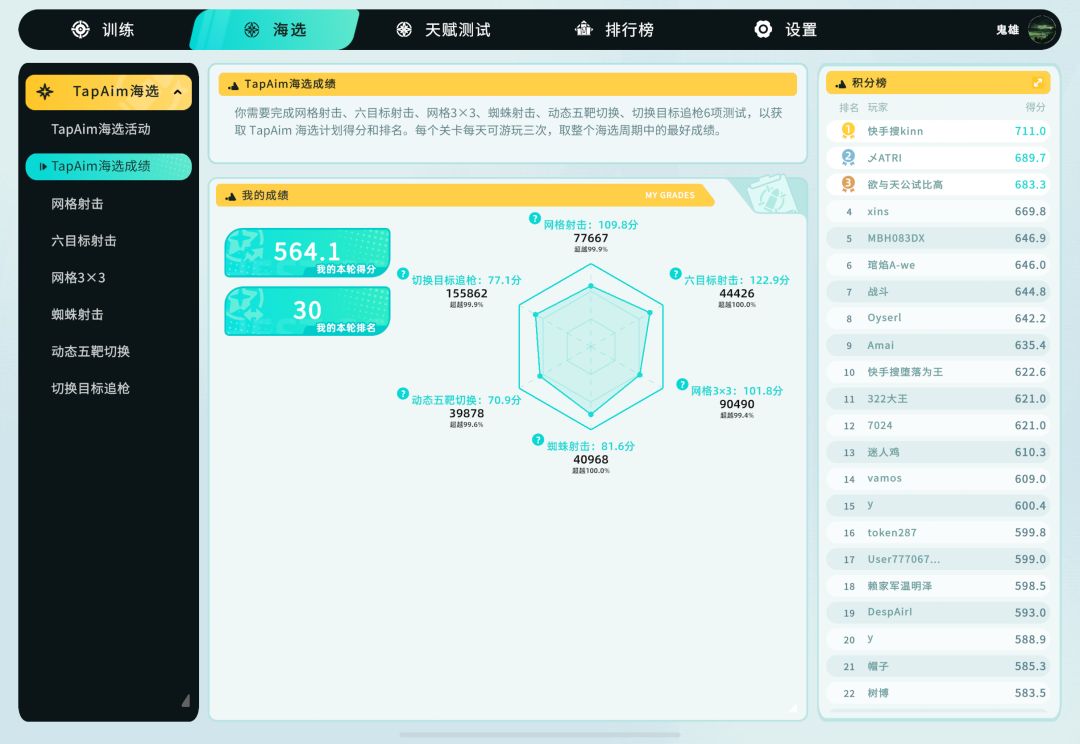The height and width of the screenshot is (744, 1080).
Task: Click the radar chart of scores
Action: 591,347
